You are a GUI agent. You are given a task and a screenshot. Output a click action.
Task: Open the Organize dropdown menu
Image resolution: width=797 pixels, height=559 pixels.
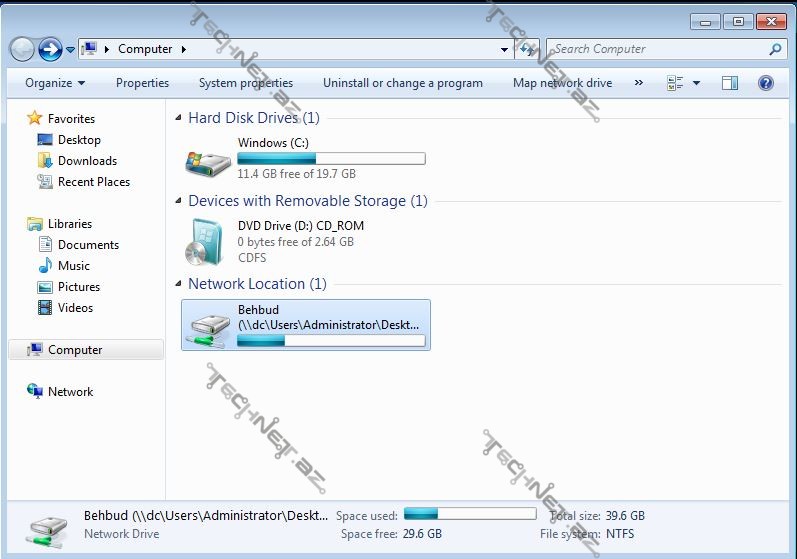[x=55, y=83]
